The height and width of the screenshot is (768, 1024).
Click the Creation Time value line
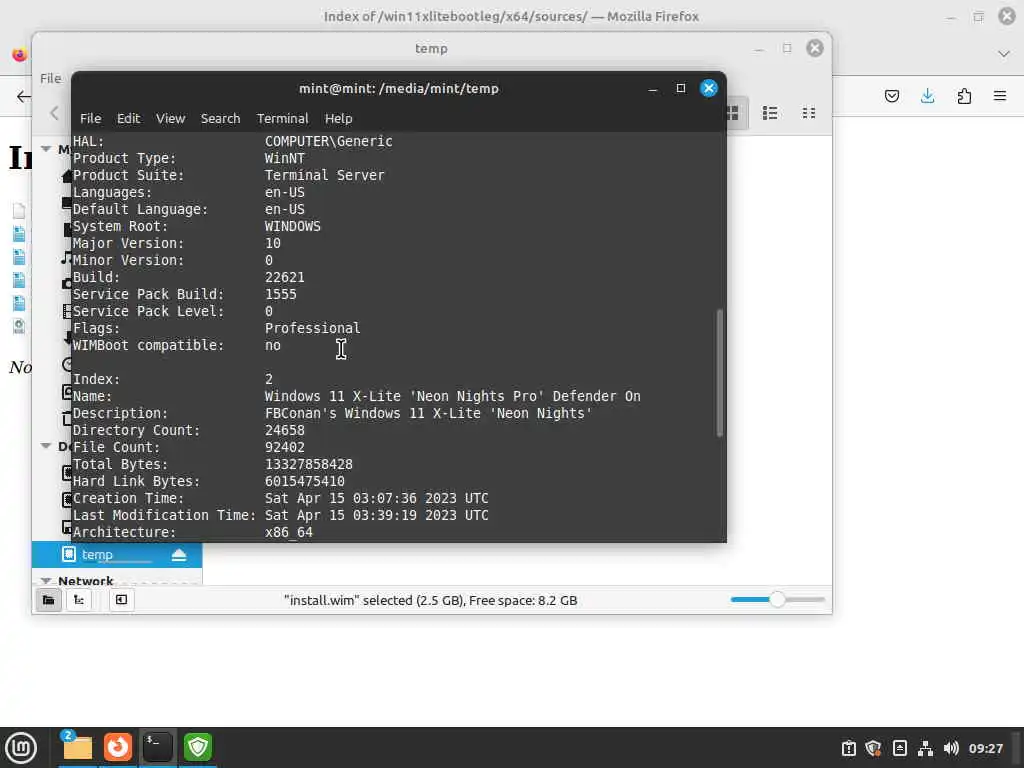coord(376,498)
